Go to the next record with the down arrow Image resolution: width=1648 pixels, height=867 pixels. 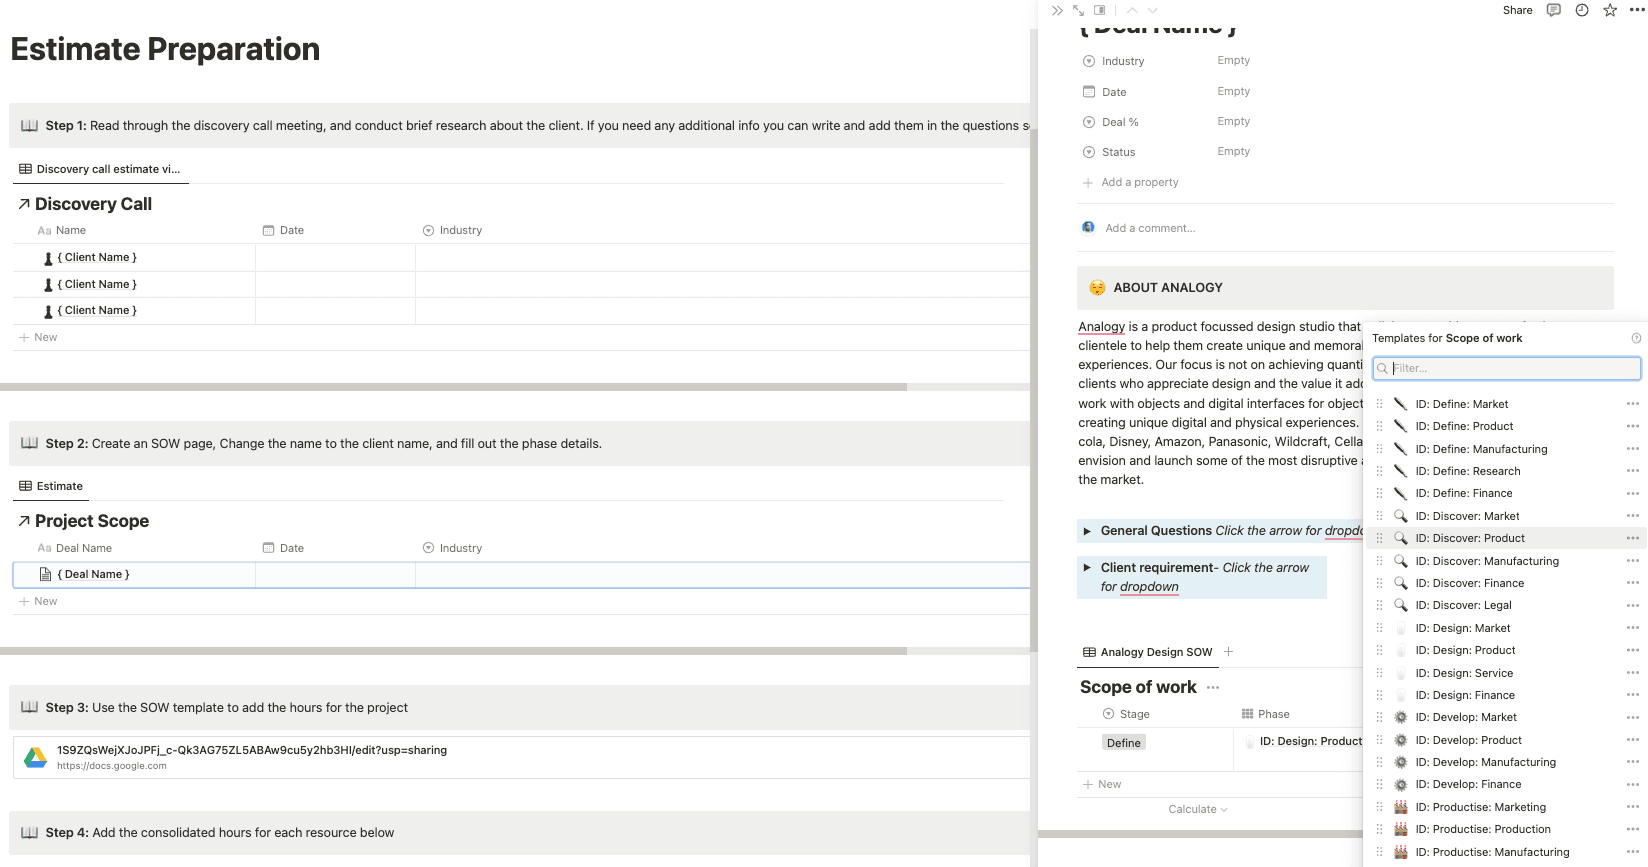(x=1153, y=10)
